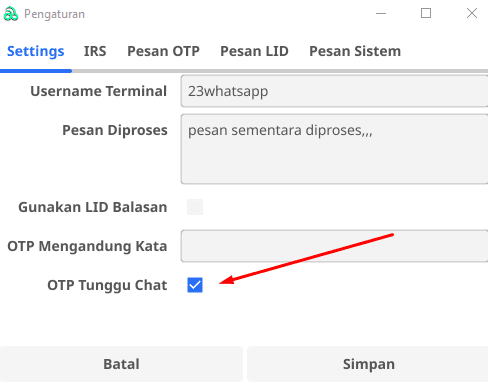Uncheck the OTP Tunggu Chat checkbox

click(x=195, y=285)
